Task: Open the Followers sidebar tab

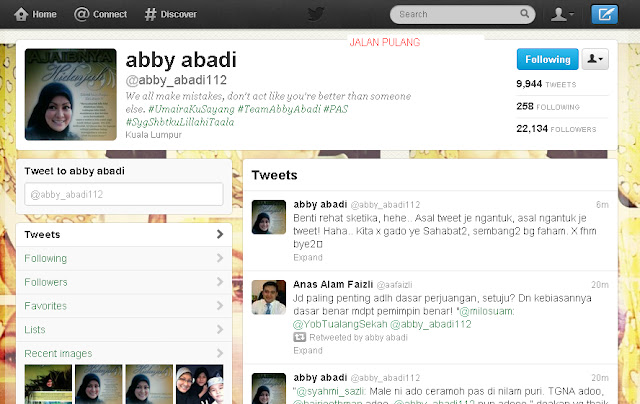Action: point(124,282)
